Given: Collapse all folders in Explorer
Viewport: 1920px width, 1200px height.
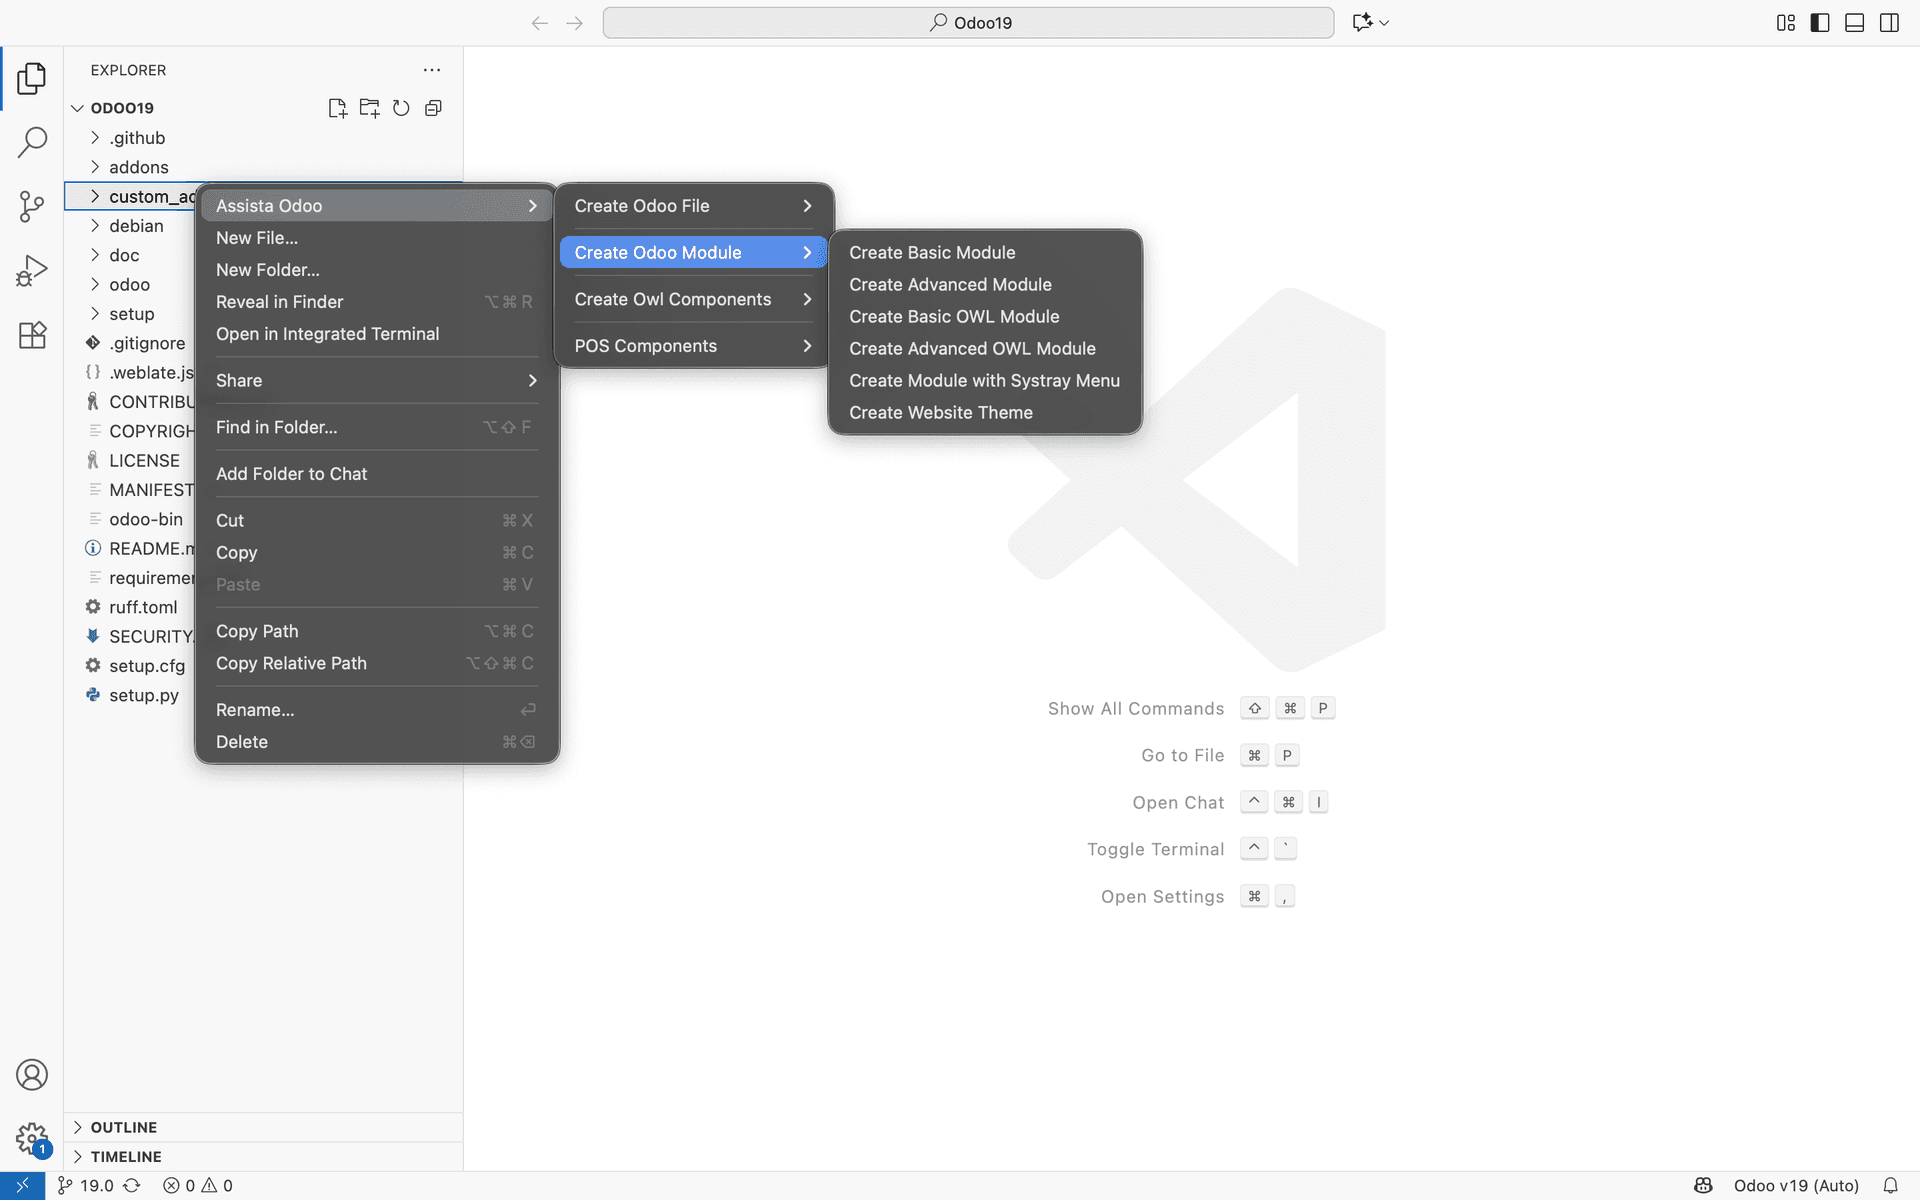Looking at the screenshot, I should point(433,108).
